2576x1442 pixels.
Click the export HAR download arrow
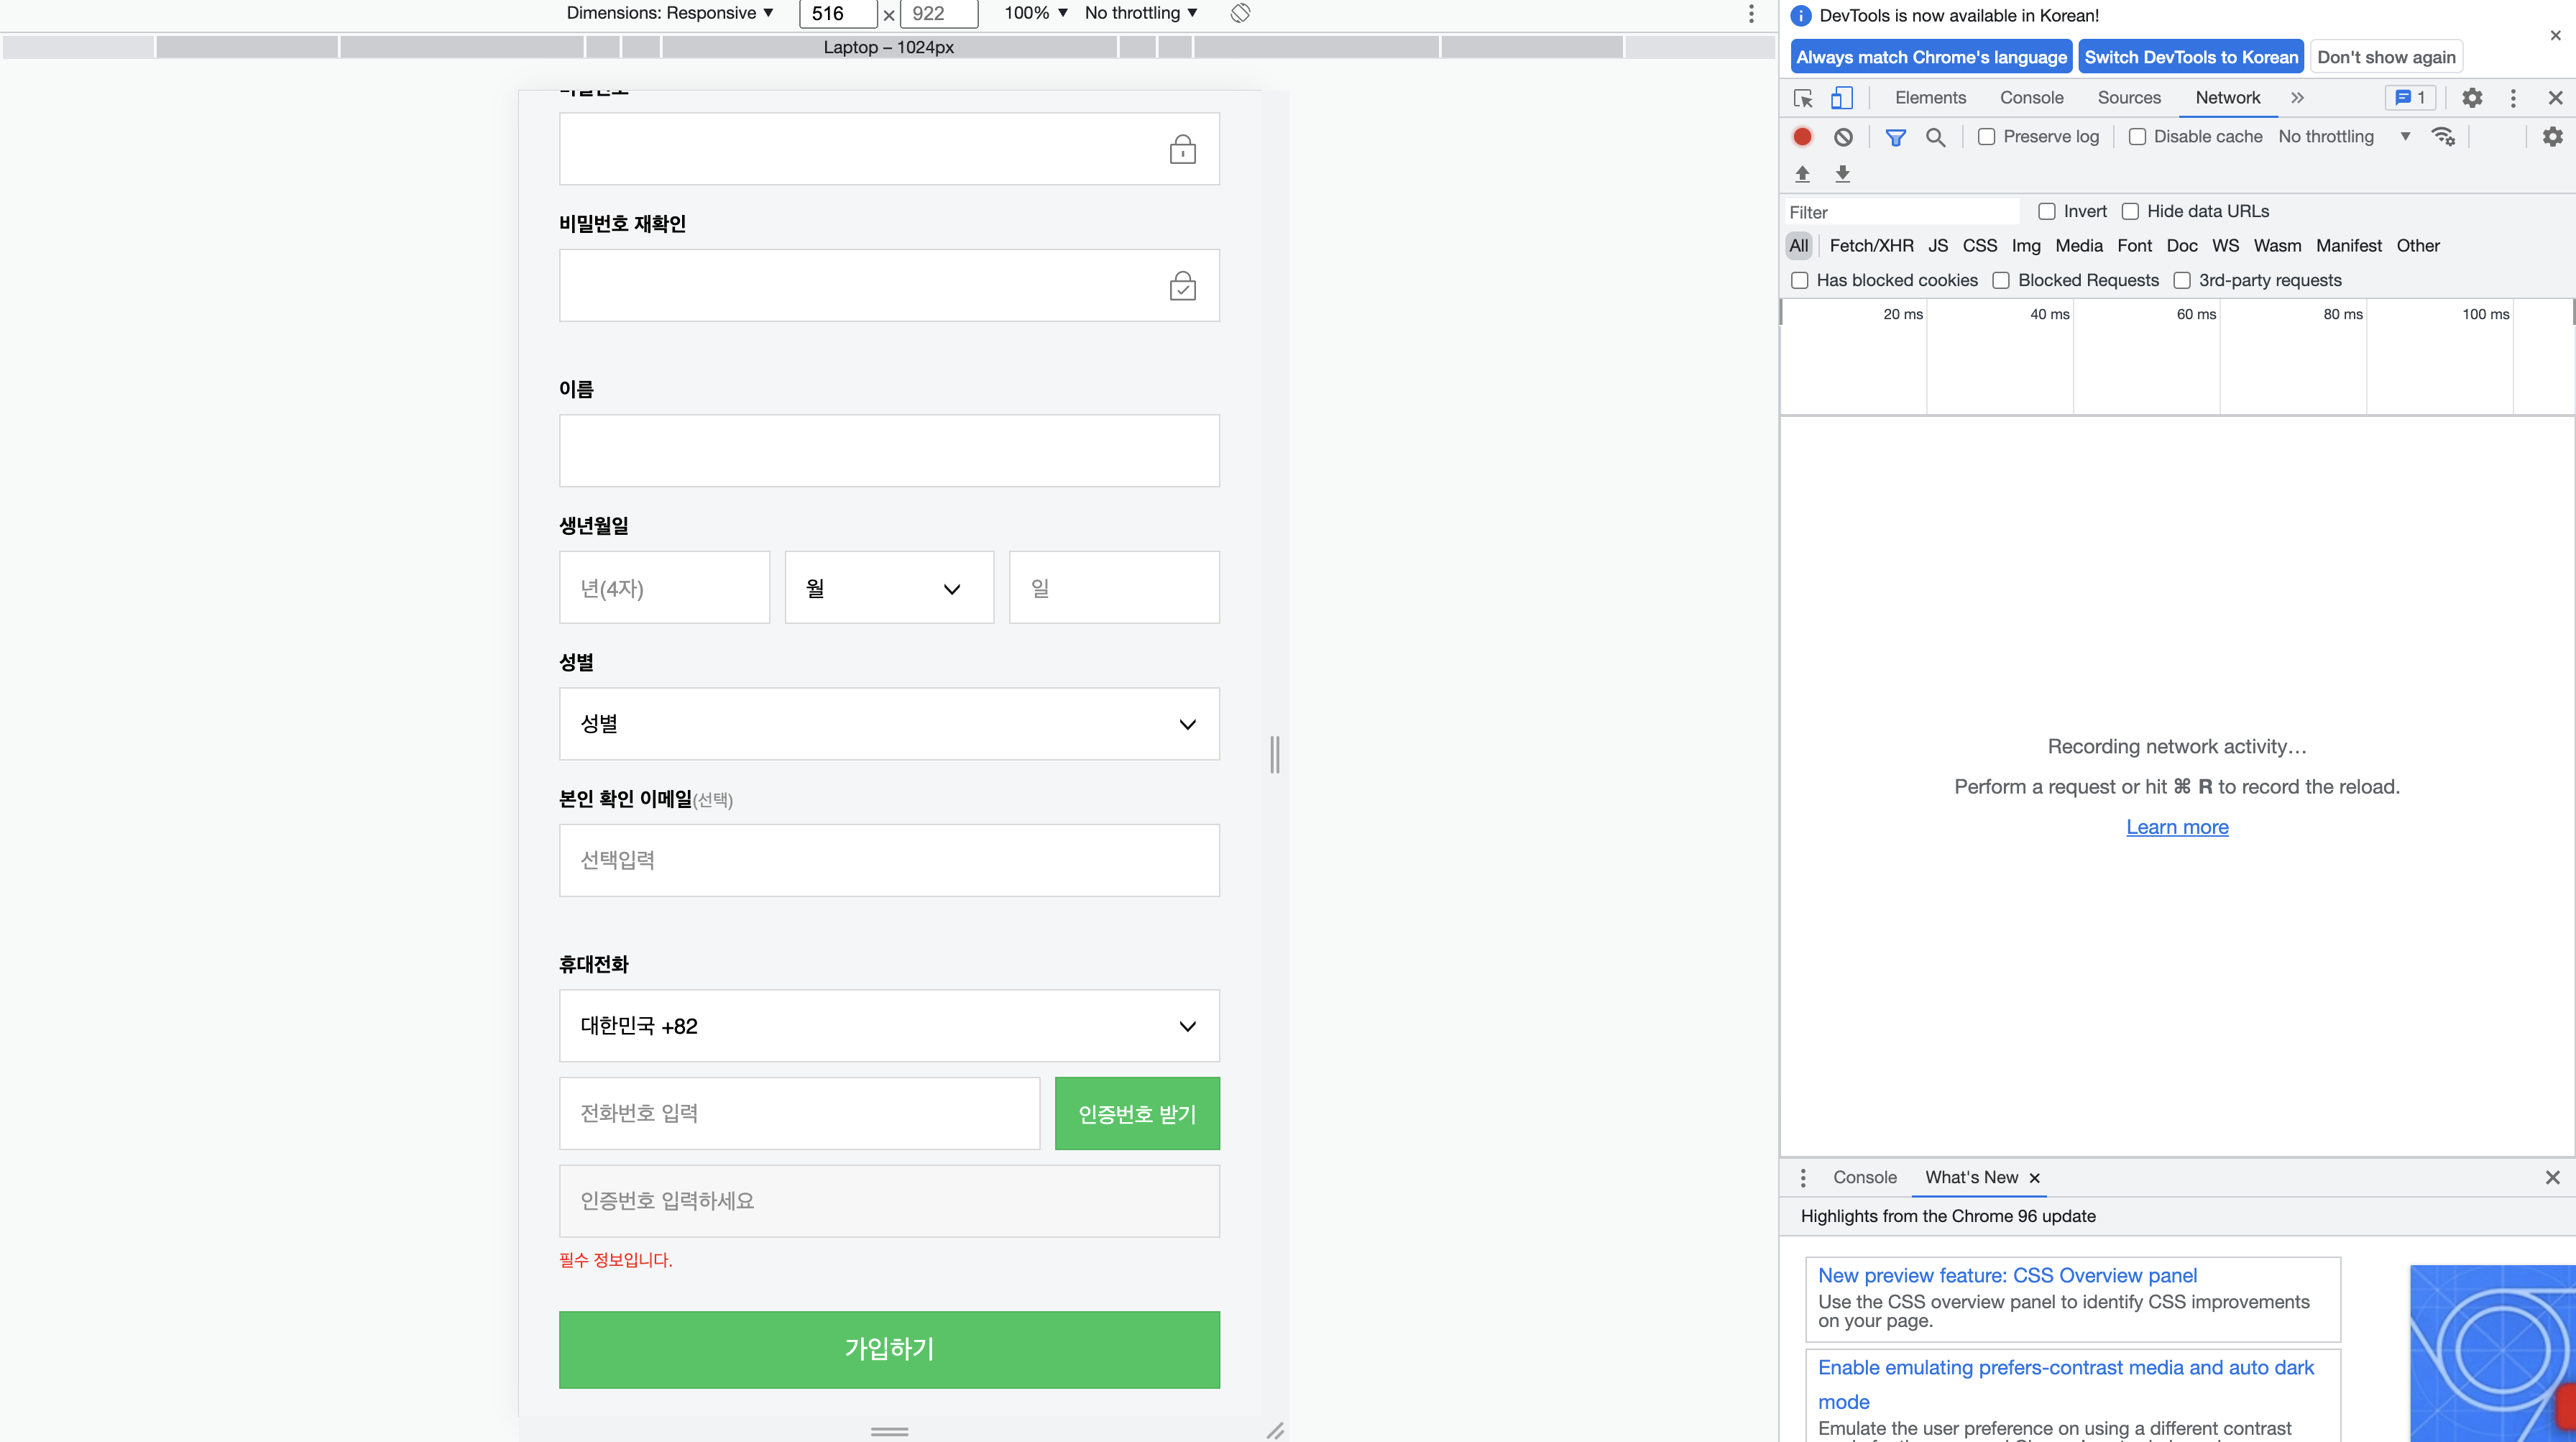(1842, 174)
